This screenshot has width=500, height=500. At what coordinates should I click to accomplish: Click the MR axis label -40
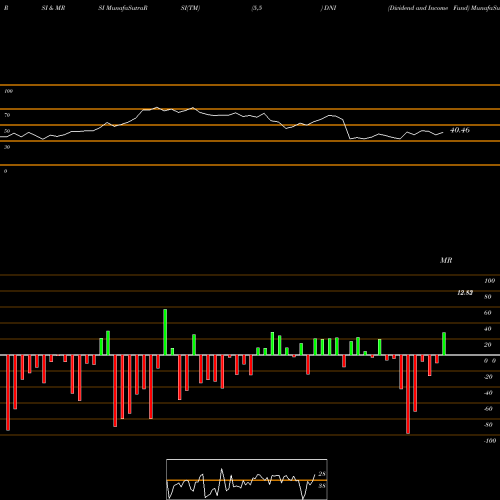pyautogui.click(x=488, y=393)
